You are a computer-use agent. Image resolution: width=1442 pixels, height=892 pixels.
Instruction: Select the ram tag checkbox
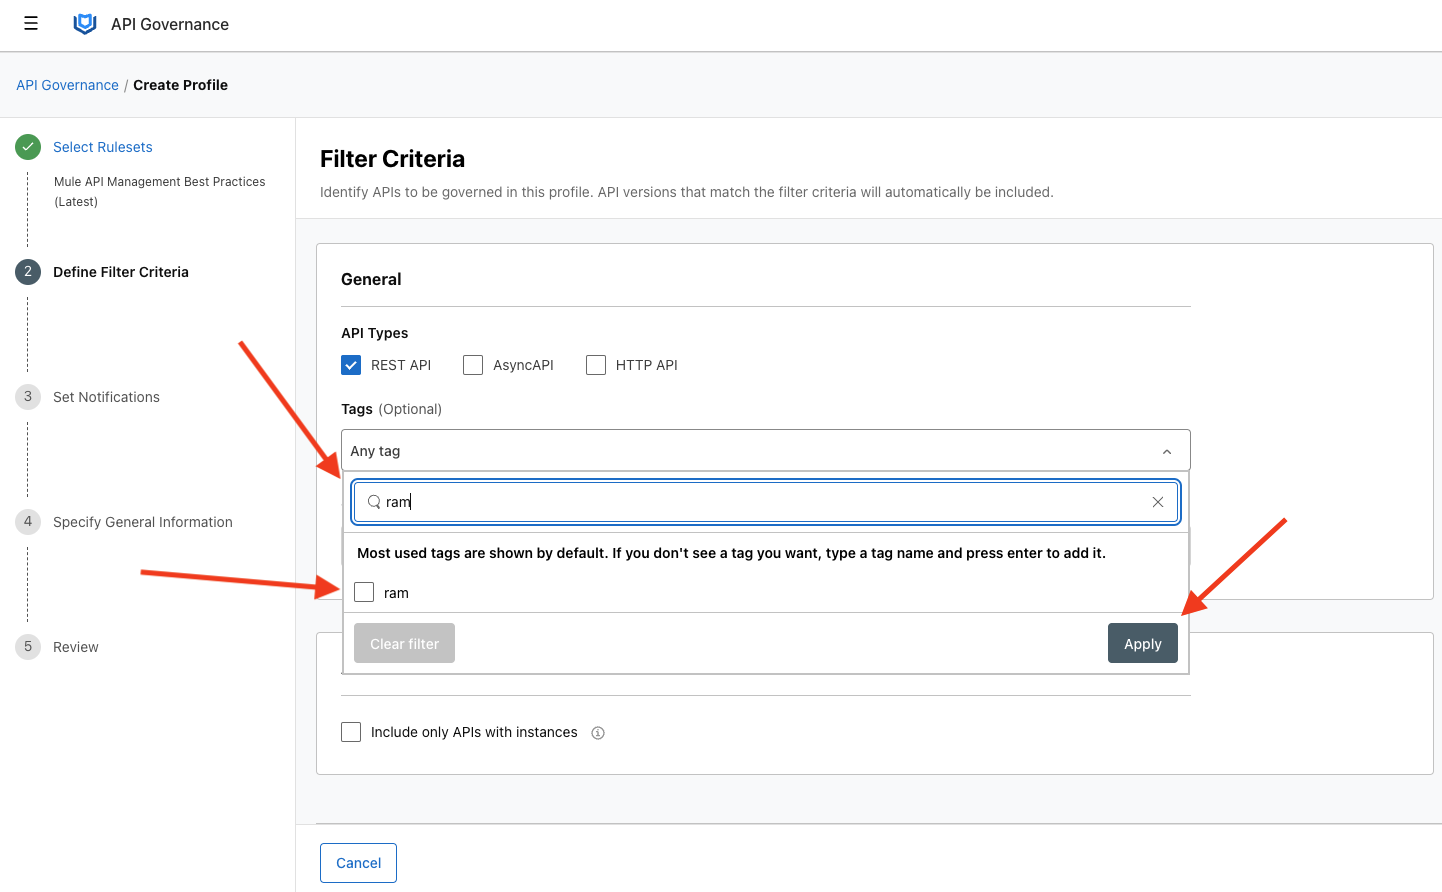coord(364,593)
